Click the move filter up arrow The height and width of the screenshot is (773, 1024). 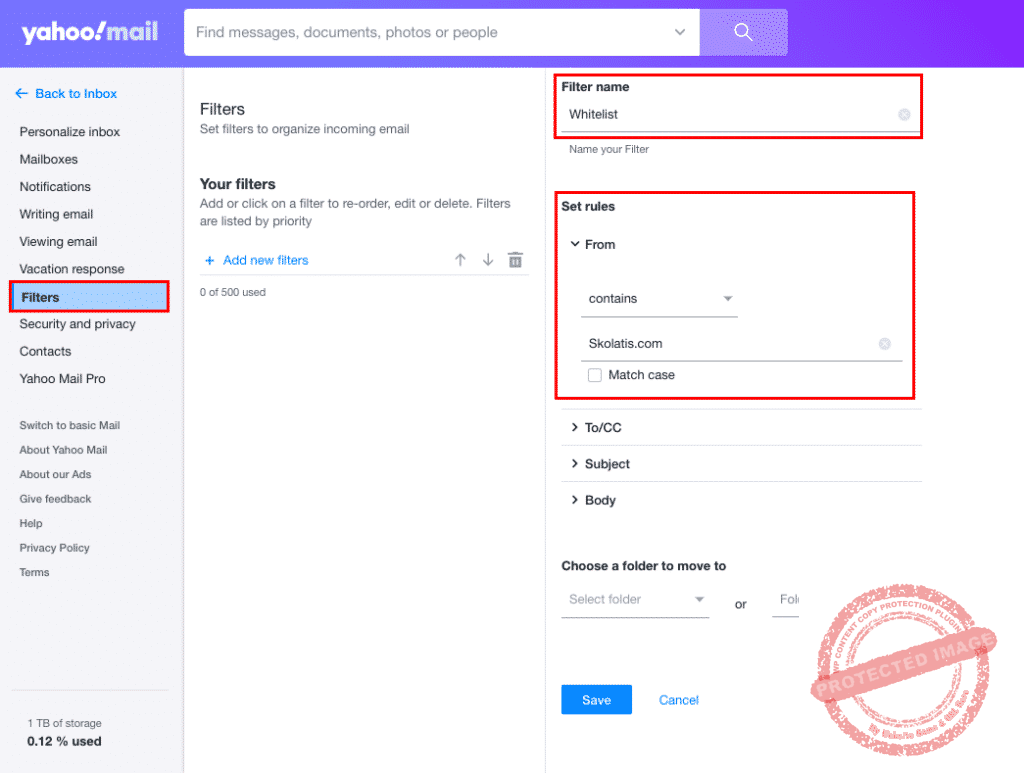coord(460,260)
